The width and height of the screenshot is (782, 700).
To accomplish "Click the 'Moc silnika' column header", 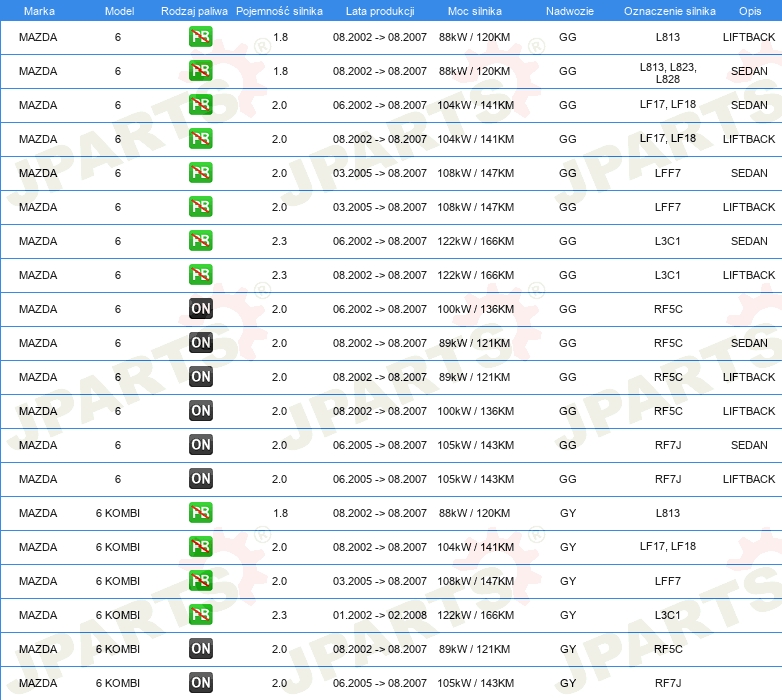I will click(x=475, y=10).
